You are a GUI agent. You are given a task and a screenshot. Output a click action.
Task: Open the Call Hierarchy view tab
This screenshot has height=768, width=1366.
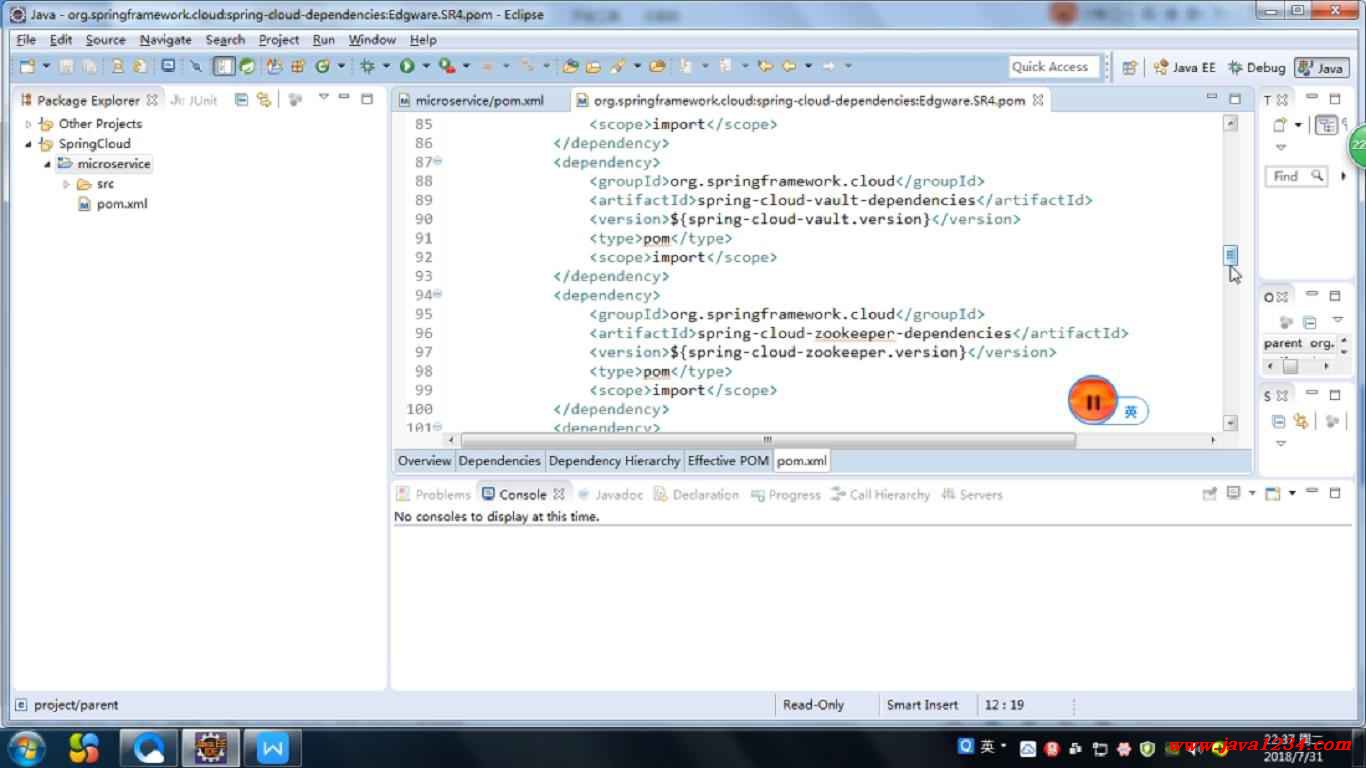pyautogui.click(x=880, y=494)
